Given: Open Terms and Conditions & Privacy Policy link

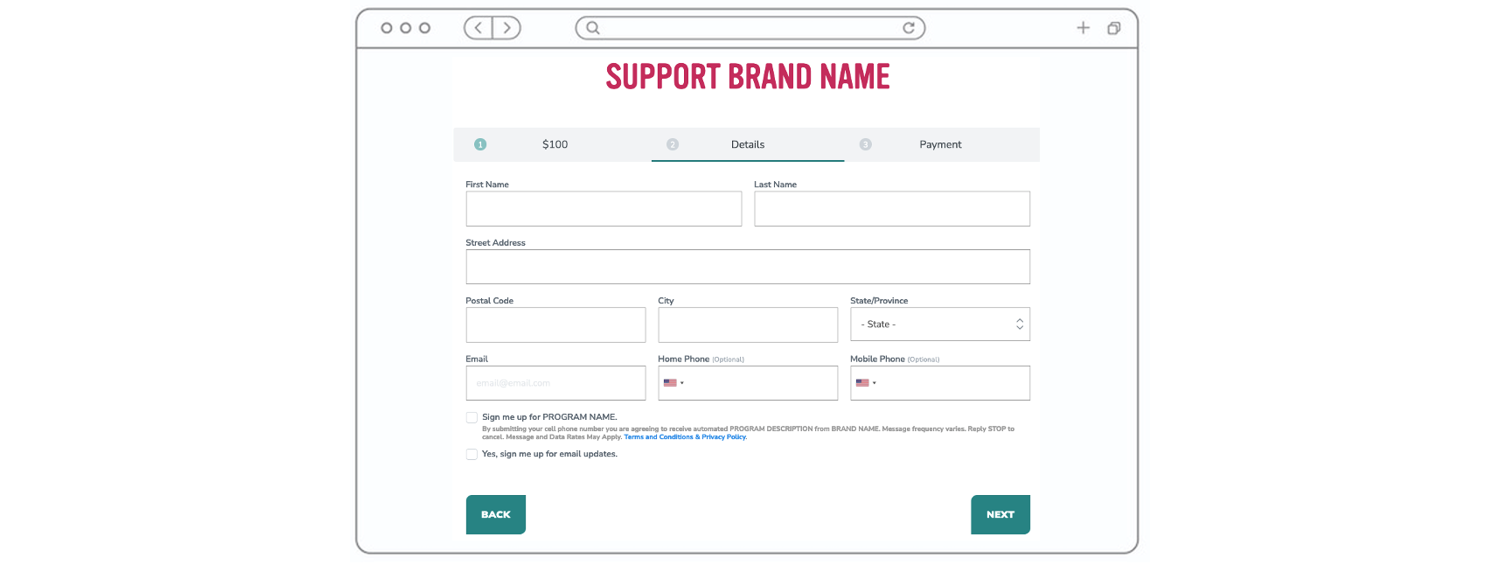Looking at the screenshot, I should point(685,437).
